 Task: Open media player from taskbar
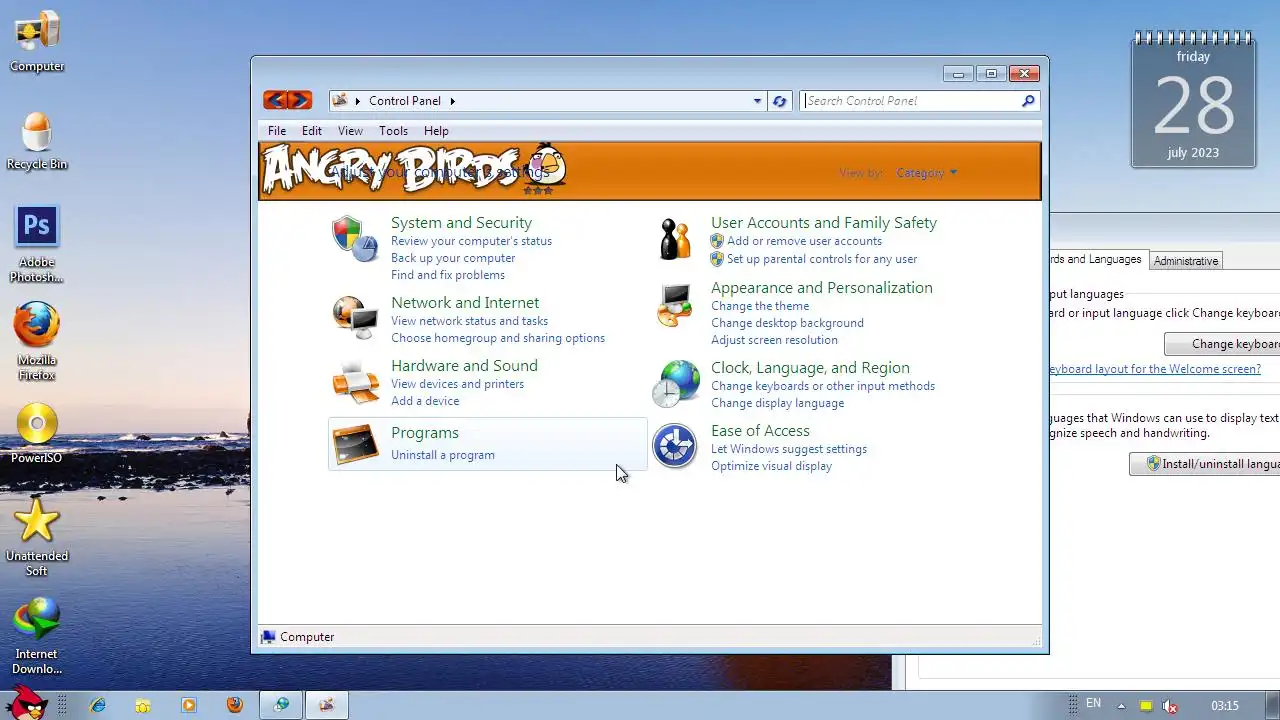click(189, 705)
